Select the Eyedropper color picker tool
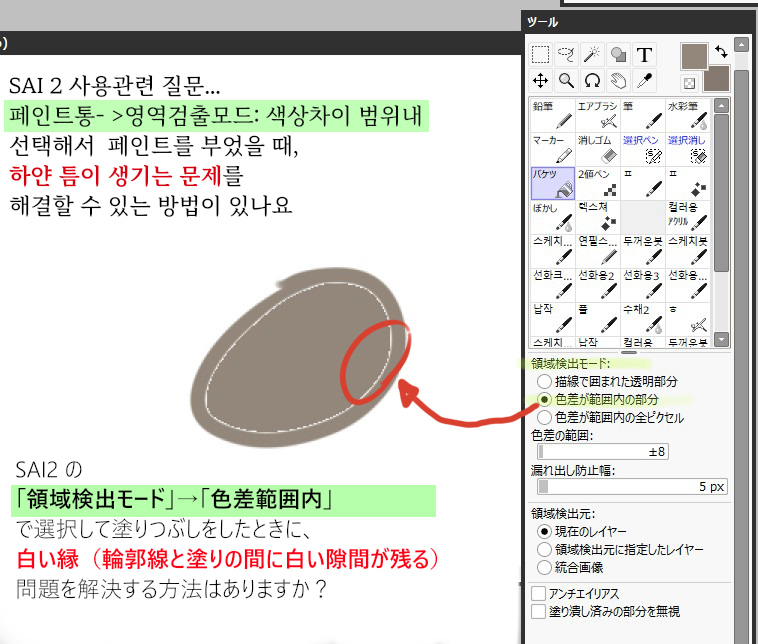 (x=644, y=80)
